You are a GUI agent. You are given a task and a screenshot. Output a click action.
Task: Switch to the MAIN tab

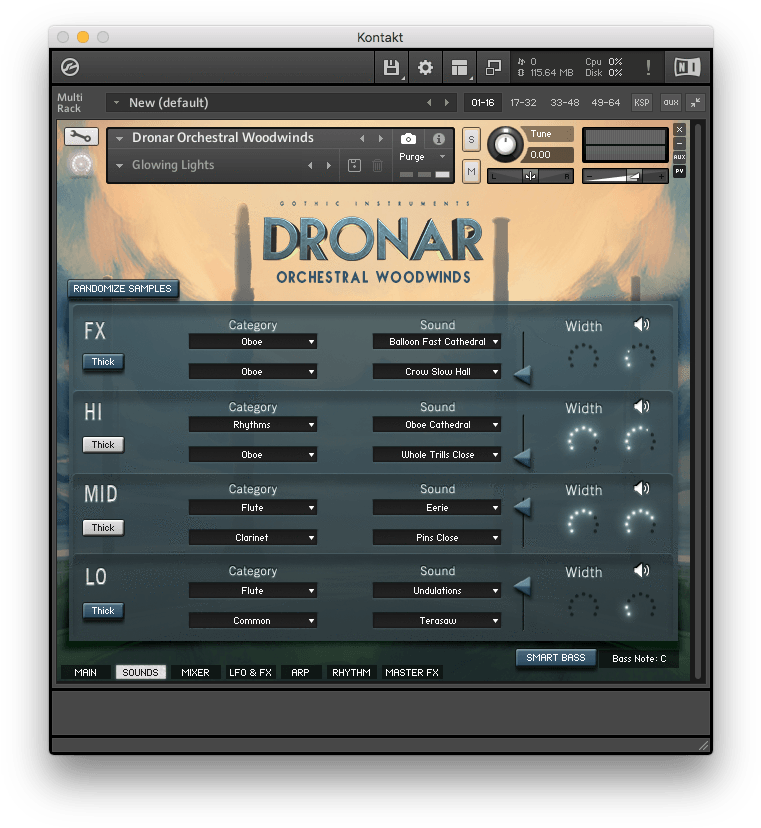point(86,672)
